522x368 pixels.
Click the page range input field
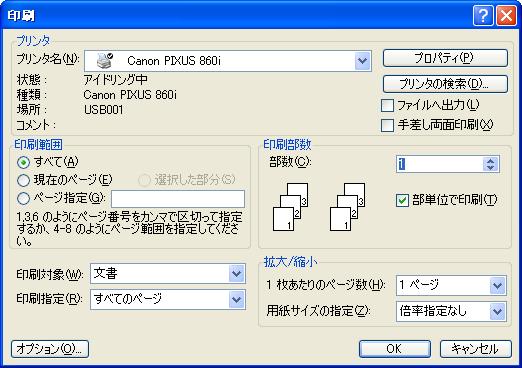(178, 199)
